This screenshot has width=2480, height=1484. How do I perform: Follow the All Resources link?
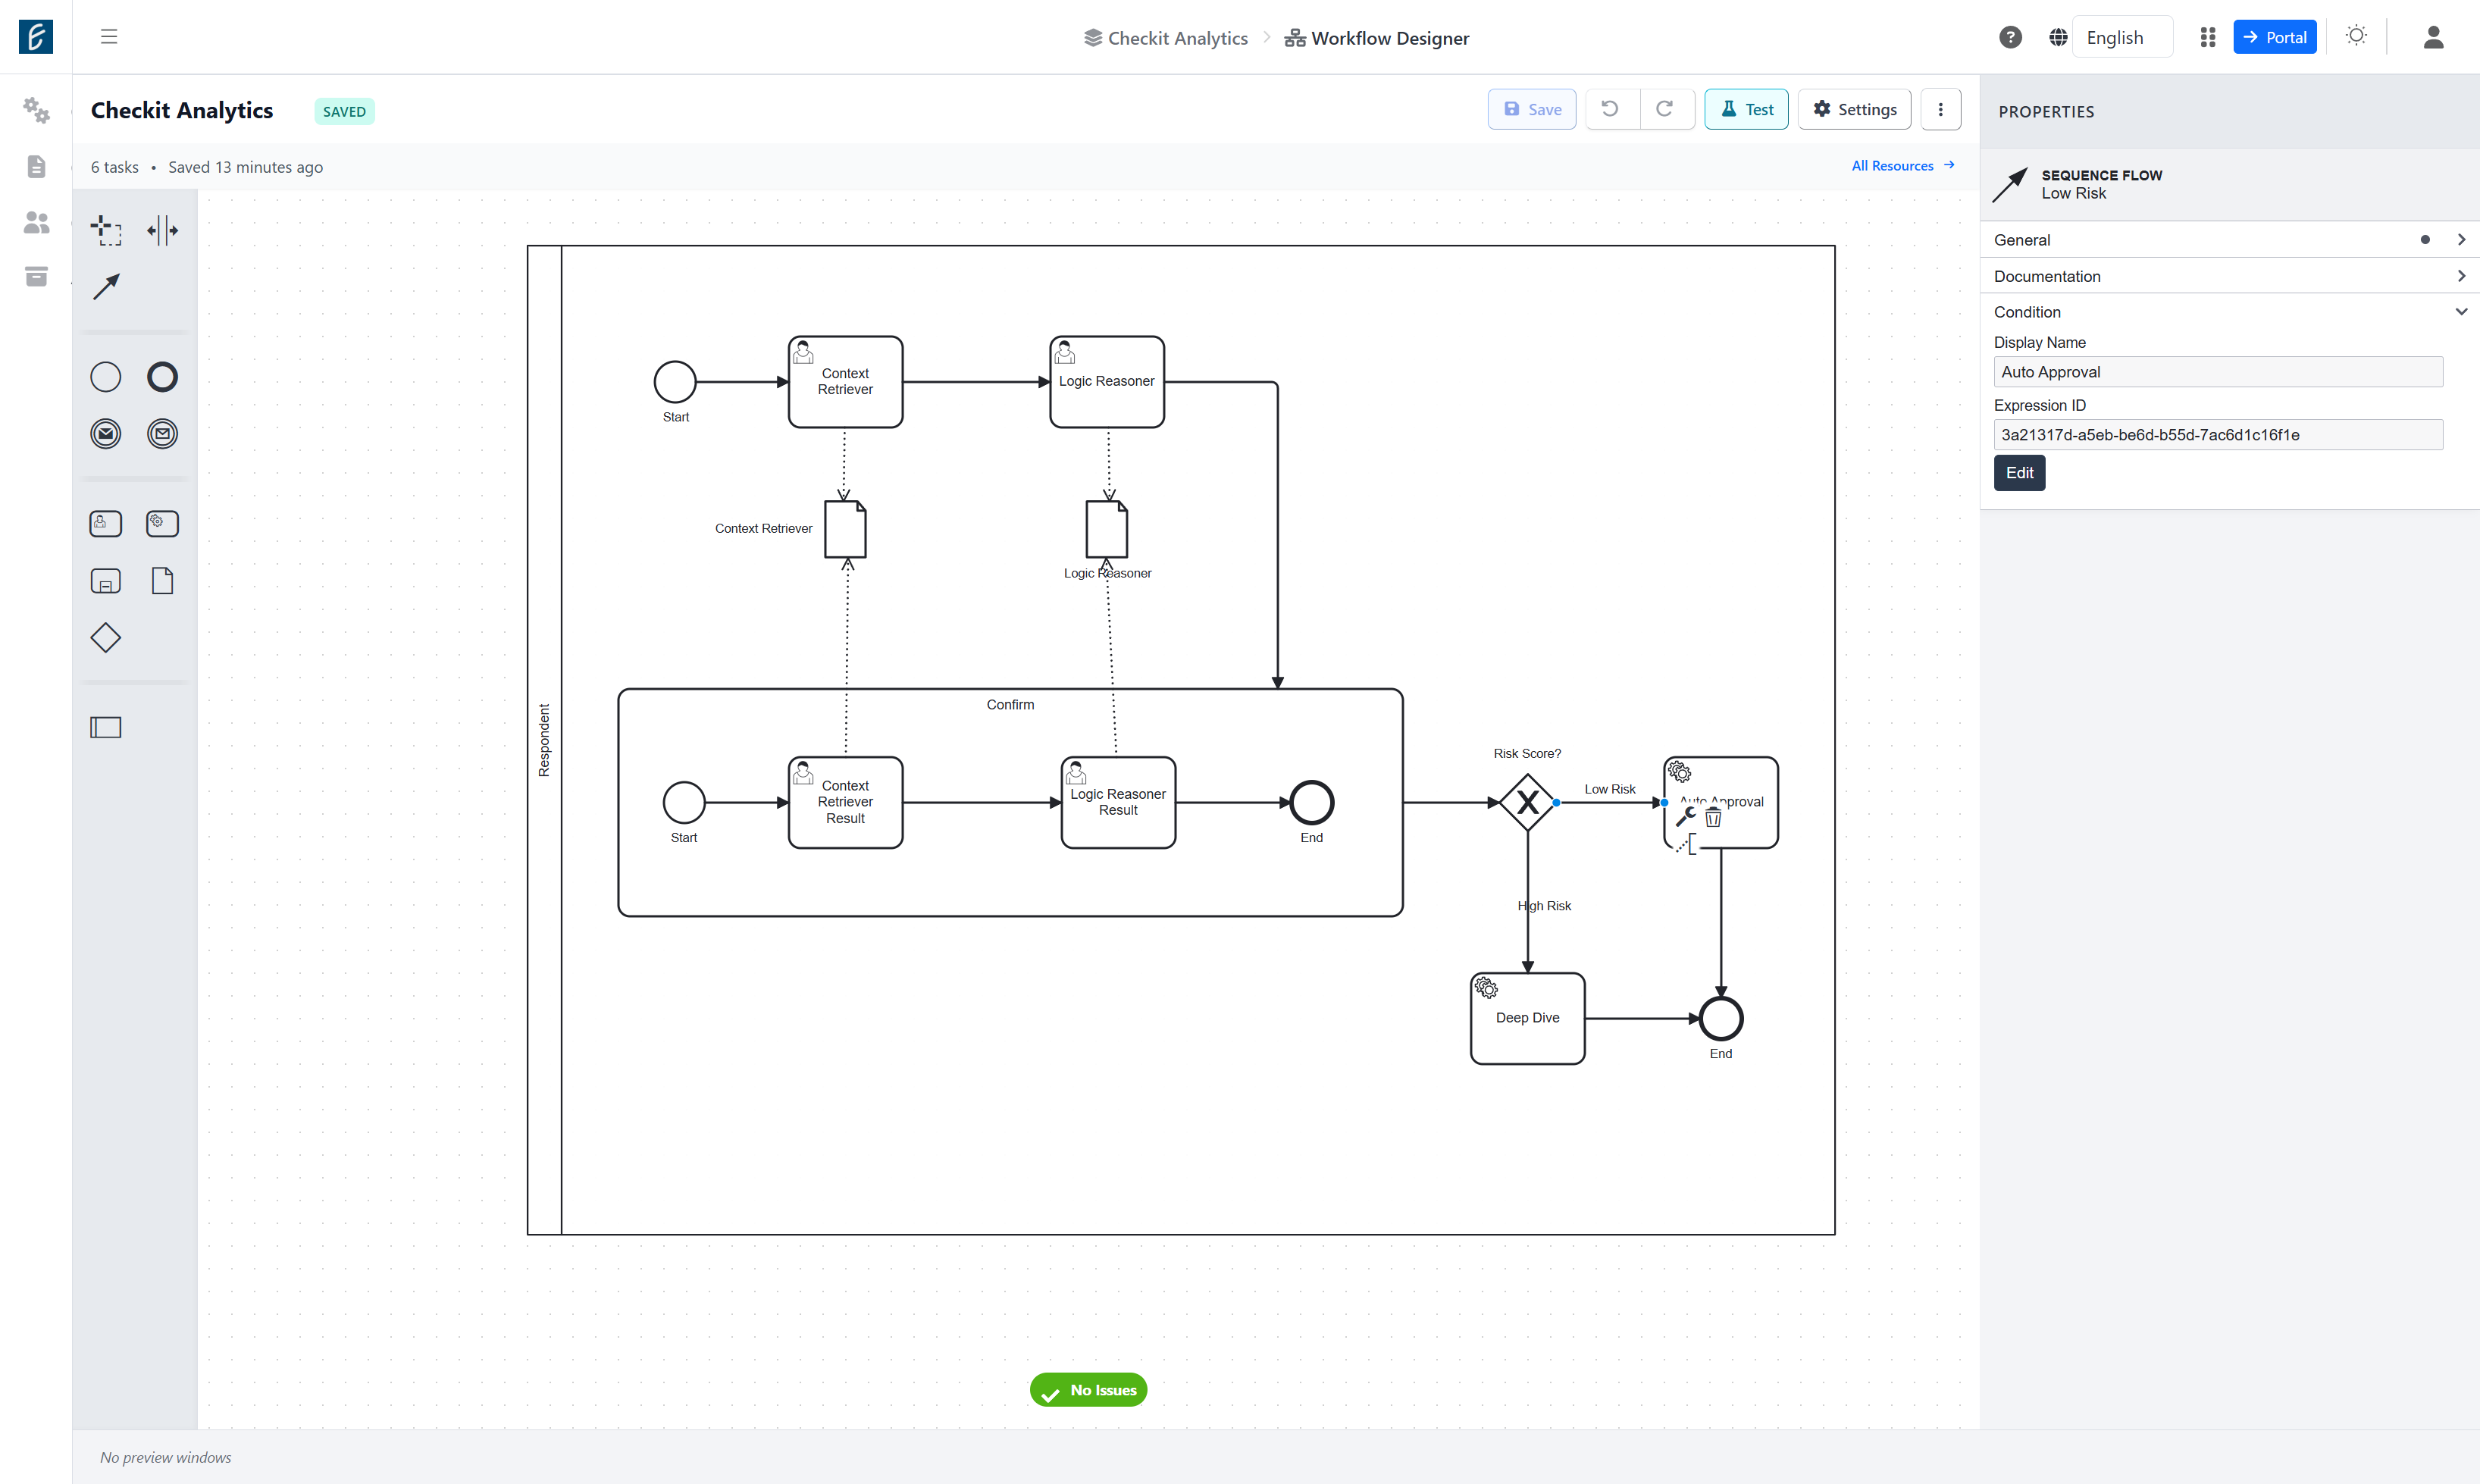click(1903, 166)
